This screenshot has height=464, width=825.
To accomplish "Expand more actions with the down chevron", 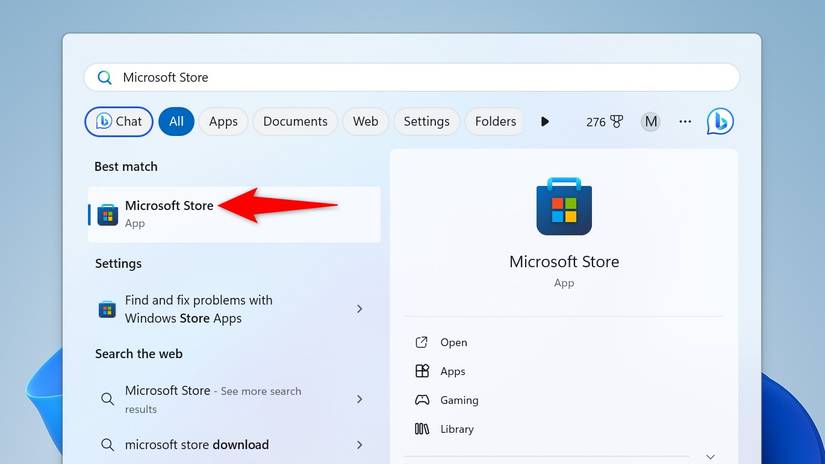I will click(x=710, y=456).
